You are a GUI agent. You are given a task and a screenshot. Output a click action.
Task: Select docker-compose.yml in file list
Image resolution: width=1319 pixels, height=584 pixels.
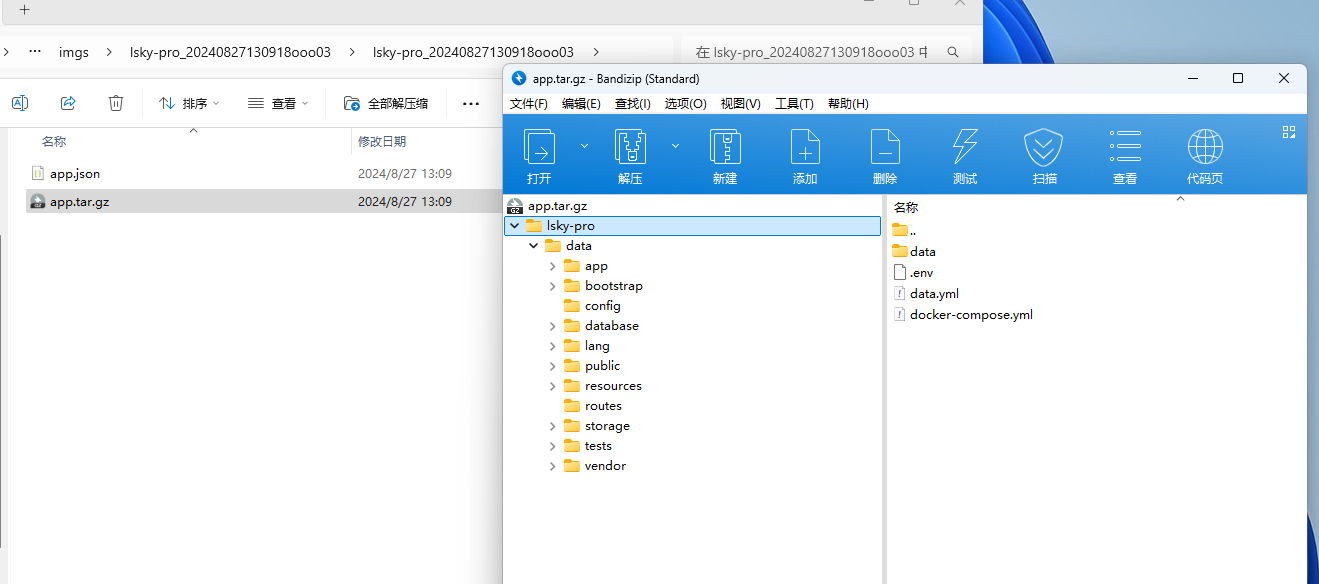click(x=962, y=314)
